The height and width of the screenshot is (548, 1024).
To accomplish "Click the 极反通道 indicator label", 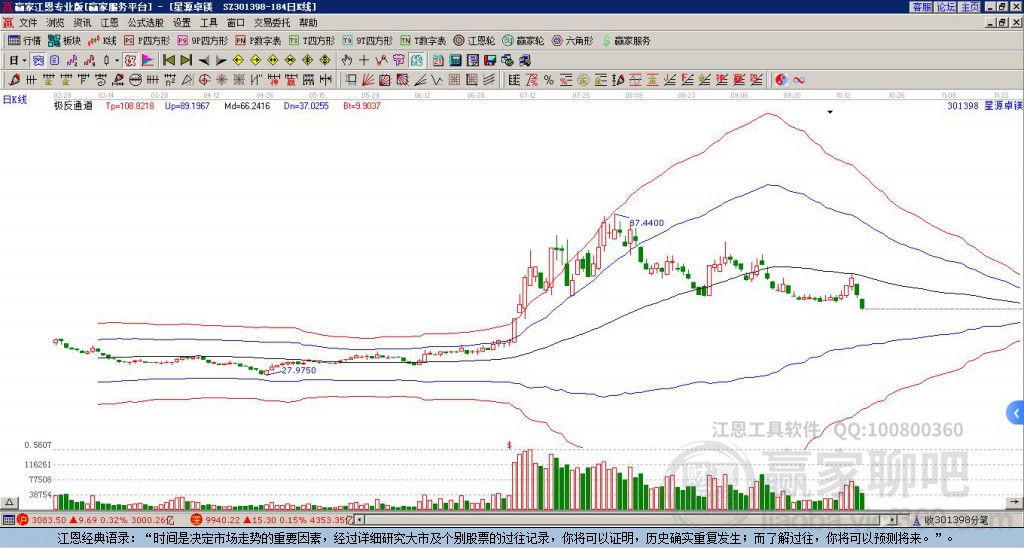I will click(72, 106).
